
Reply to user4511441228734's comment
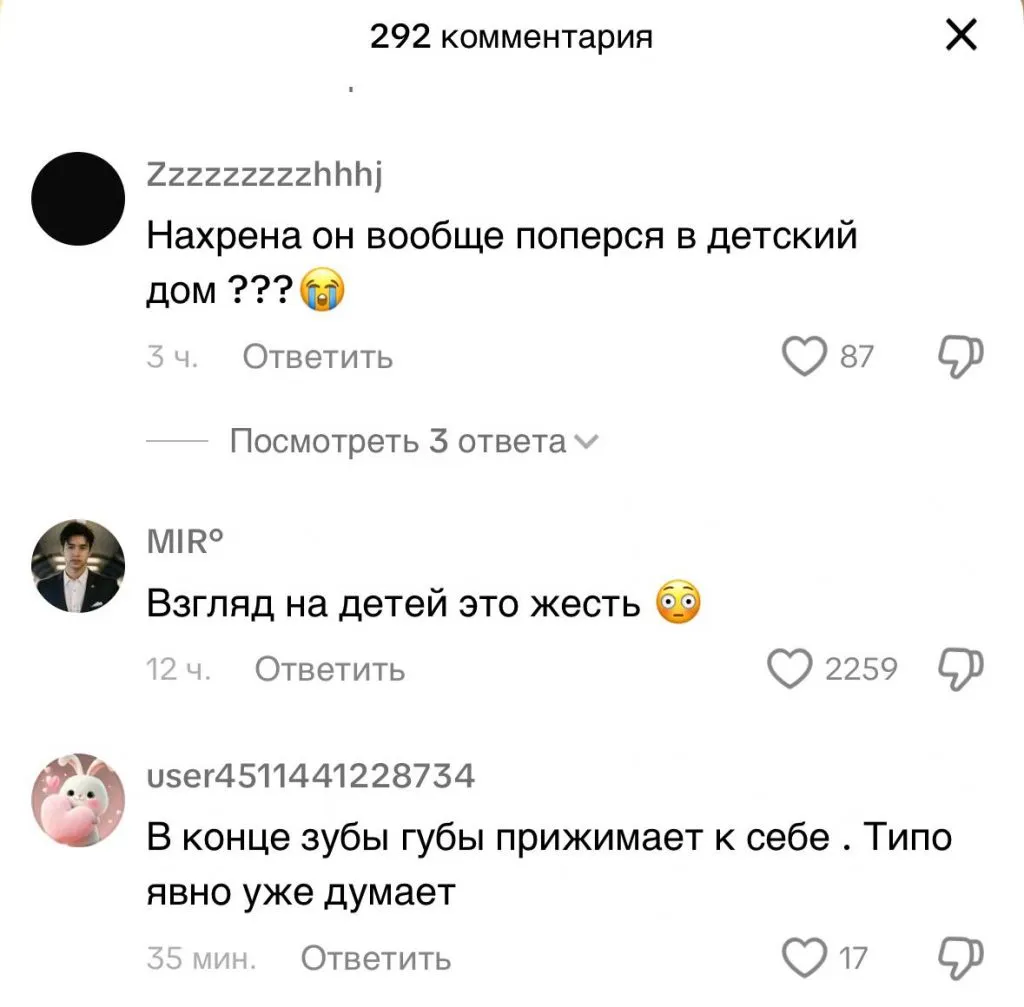click(x=376, y=959)
